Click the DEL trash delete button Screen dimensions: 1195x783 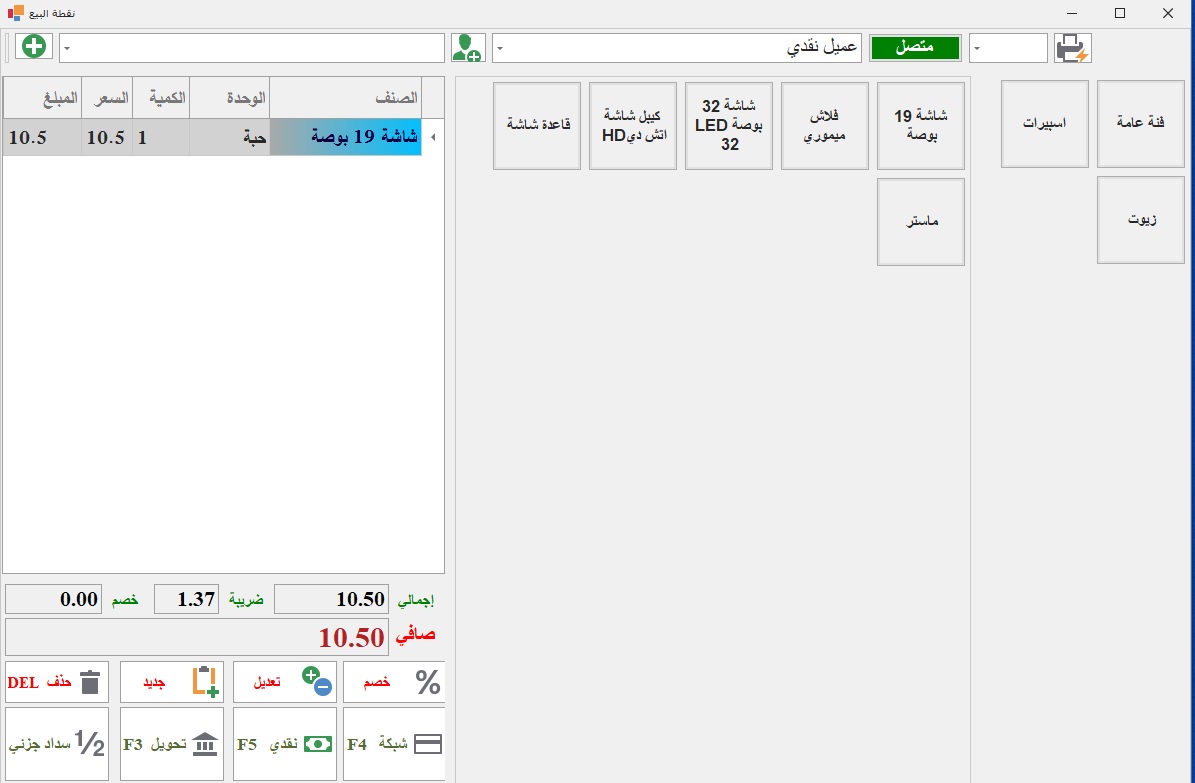57,682
